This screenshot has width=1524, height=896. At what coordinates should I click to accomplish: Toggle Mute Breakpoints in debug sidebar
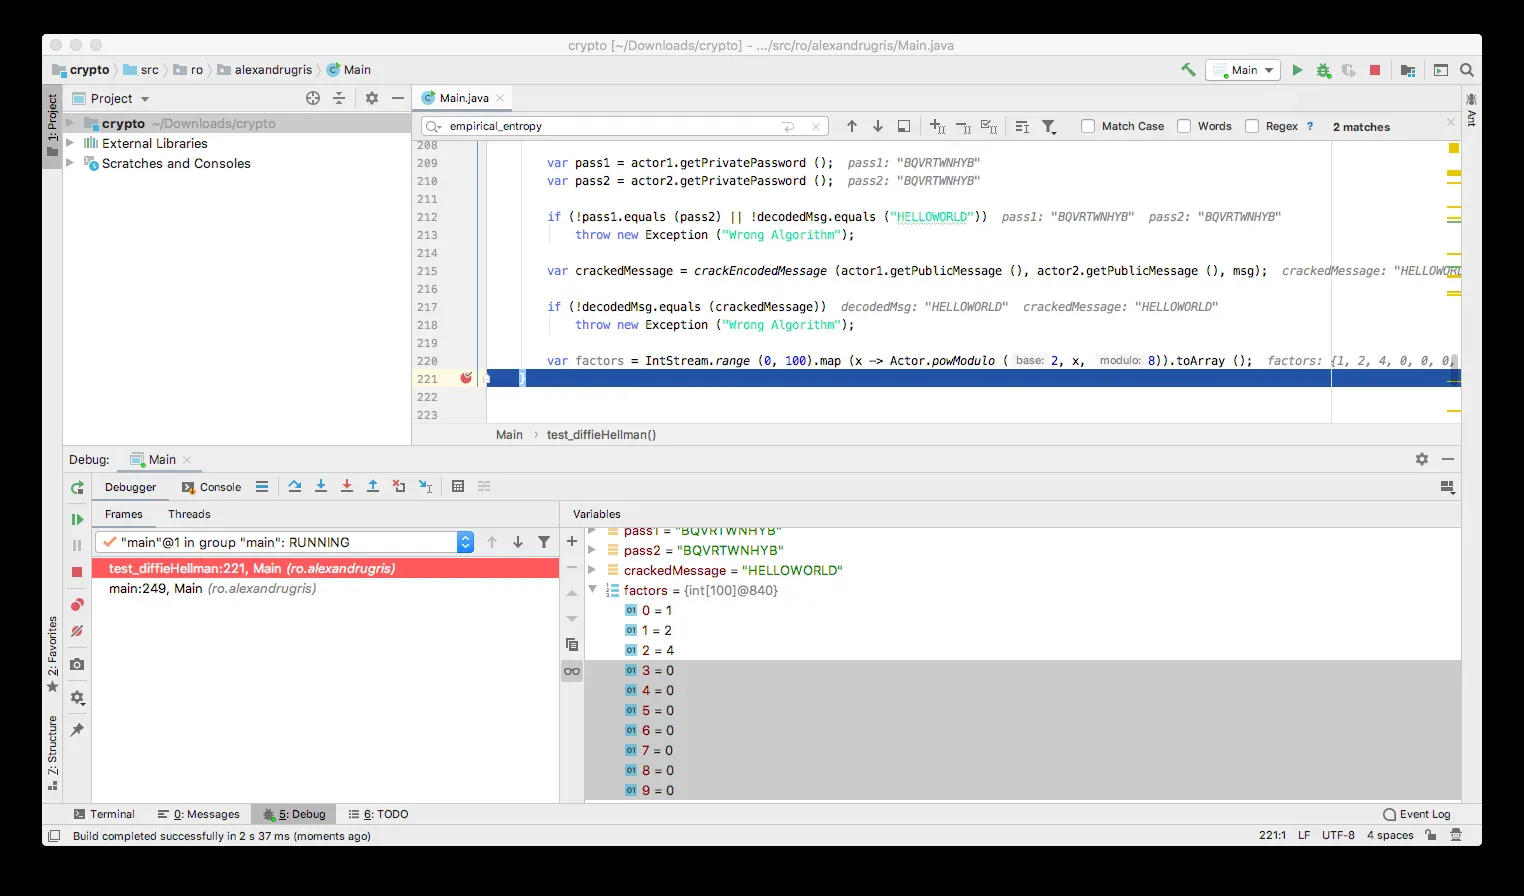[77, 632]
